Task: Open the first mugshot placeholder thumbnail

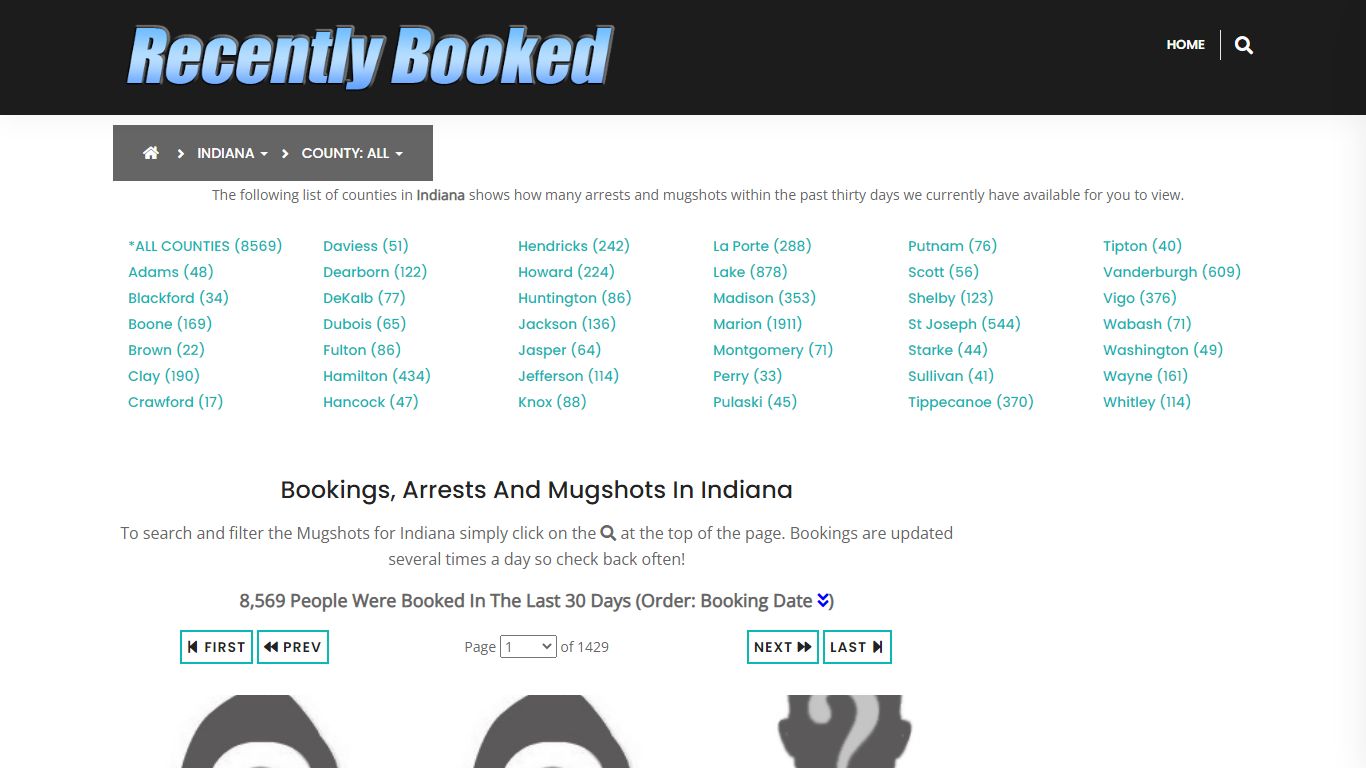Action: [260, 731]
